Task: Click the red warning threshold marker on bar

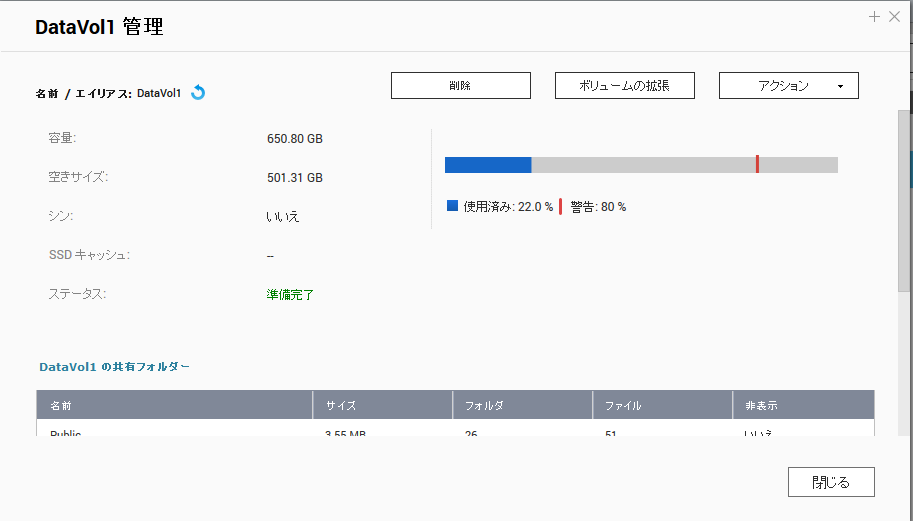Action: tap(757, 164)
